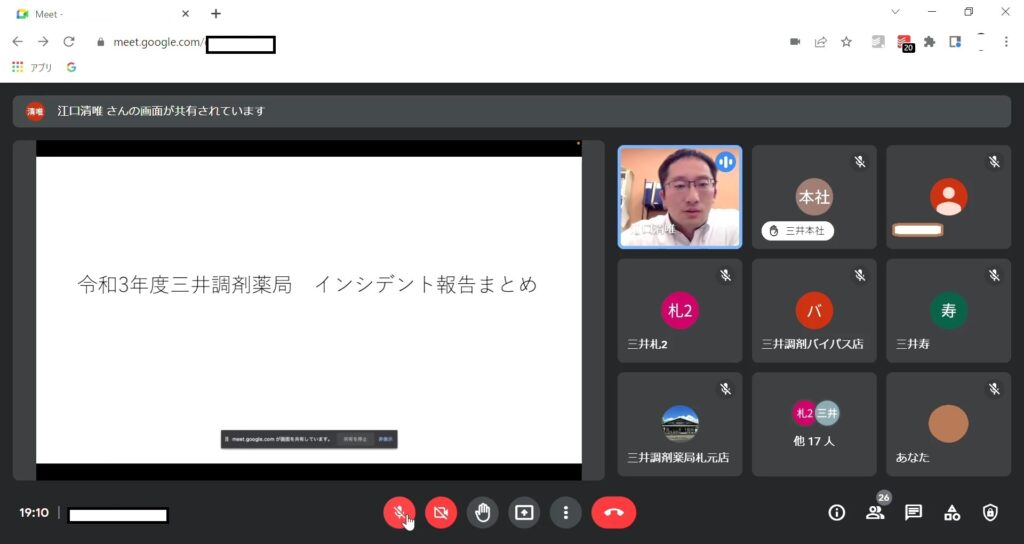Open the red extension with 20 badge
Screen dimensions: 1024x544
click(904, 43)
